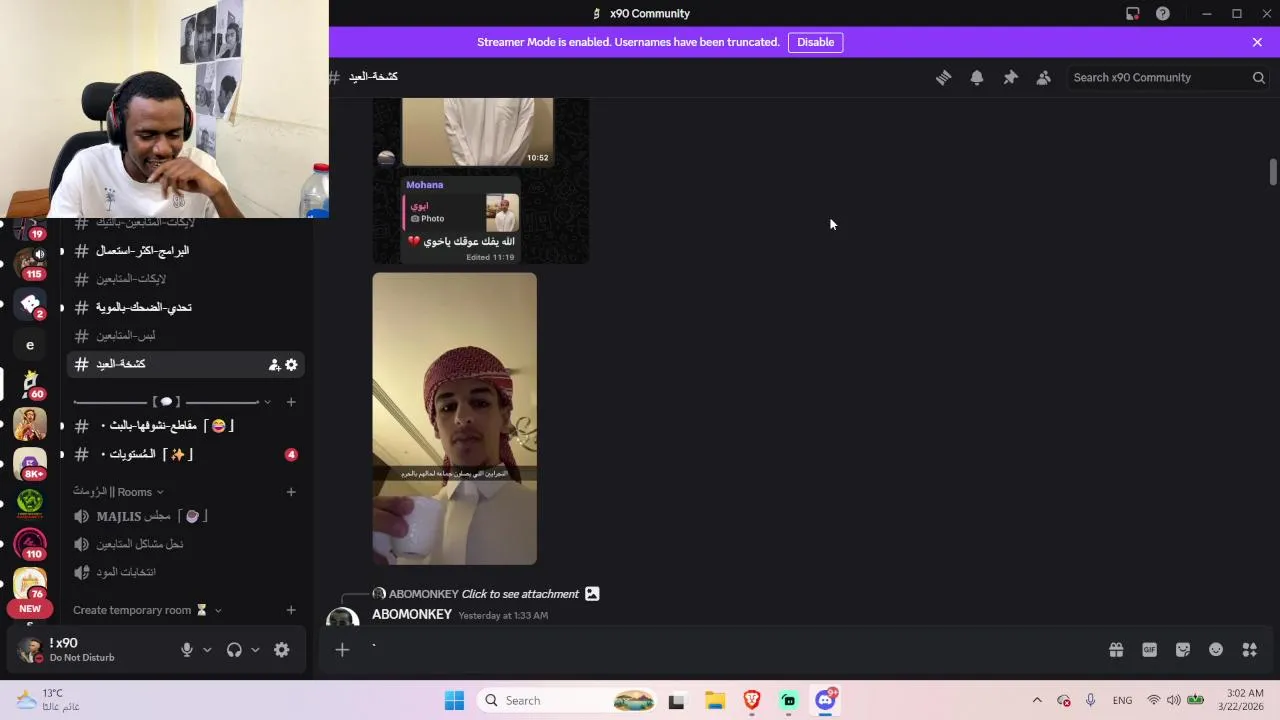
Task: Open the Help question mark icon
Action: (1163, 13)
